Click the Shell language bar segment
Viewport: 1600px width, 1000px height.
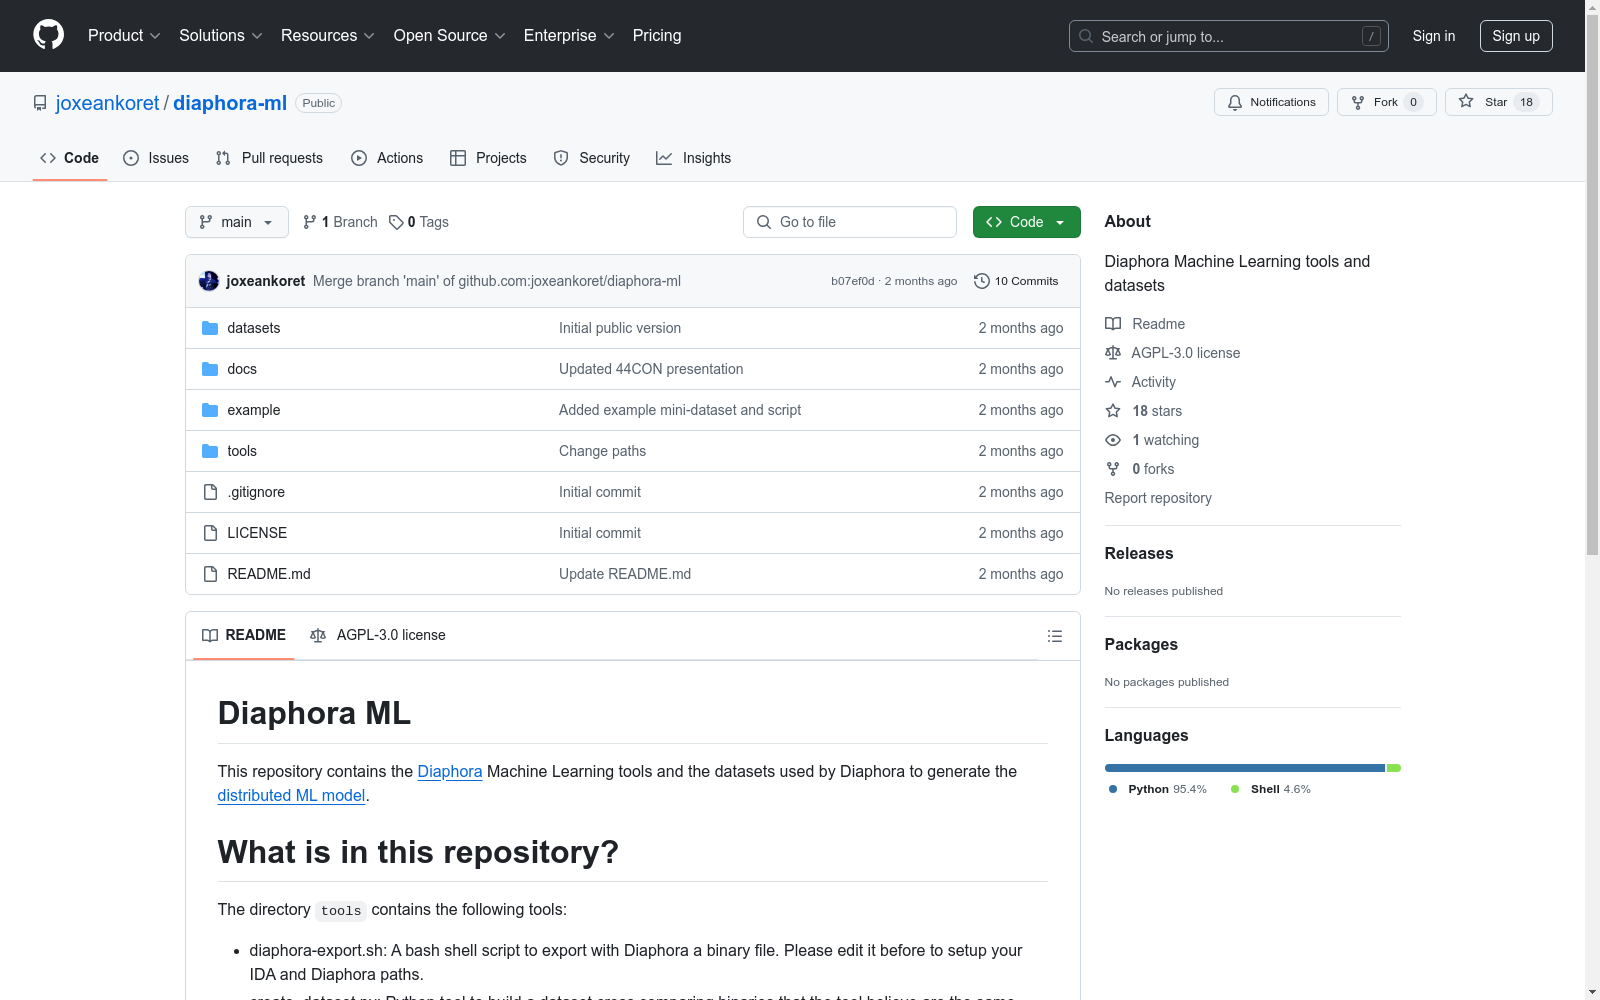tap(1394, 768)
